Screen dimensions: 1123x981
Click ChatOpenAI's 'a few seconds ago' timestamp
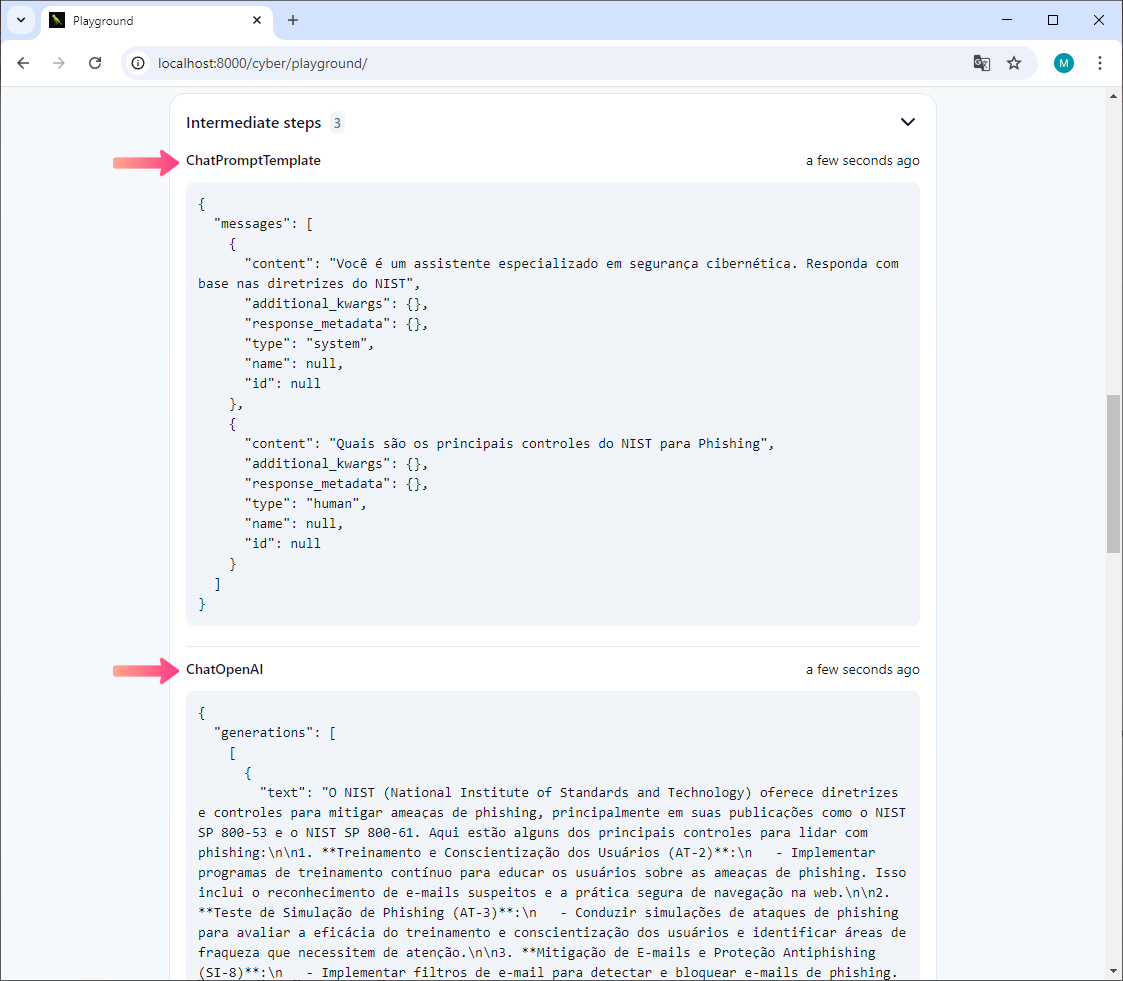[862, 670]
